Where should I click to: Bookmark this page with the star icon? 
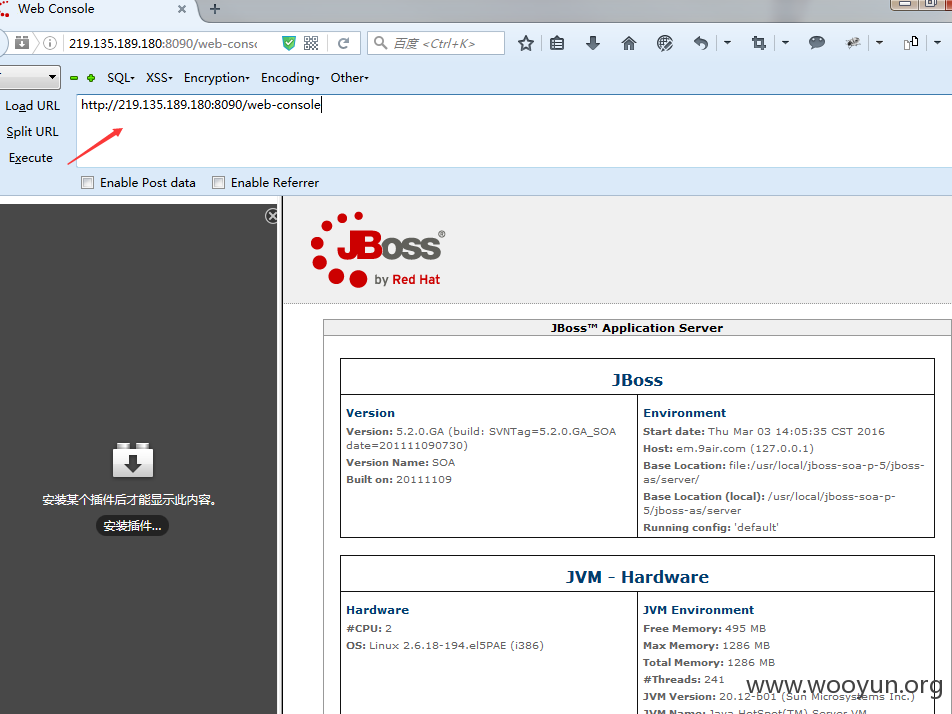coord(526,43)
